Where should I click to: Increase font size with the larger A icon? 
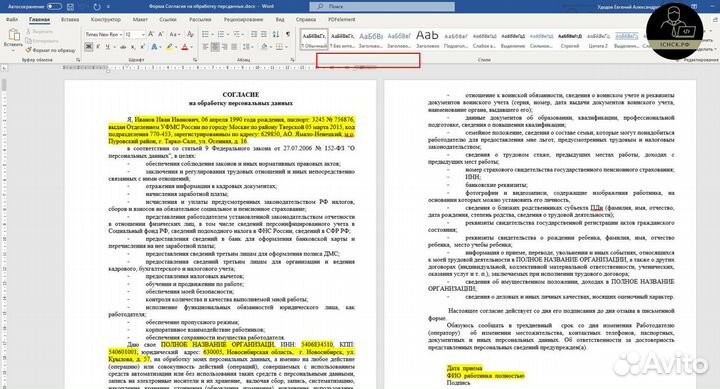(x=151, y=34)
